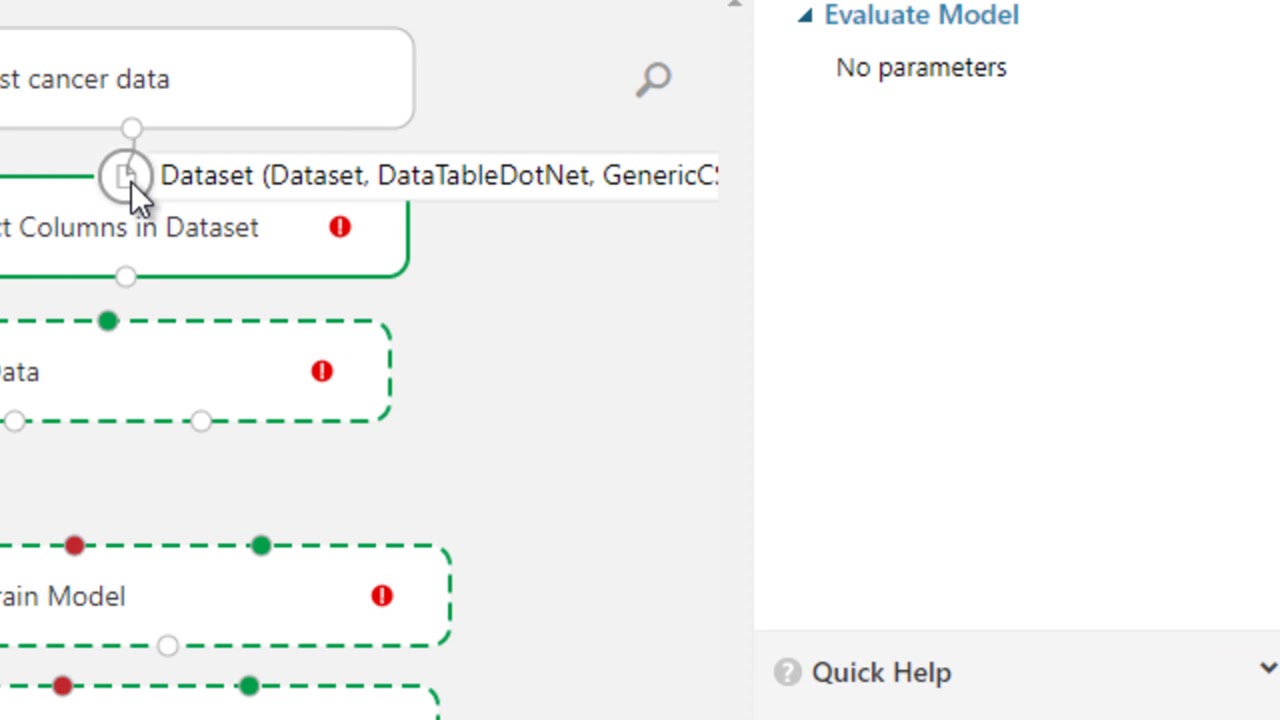The width and height of the screenshot is (1280, 720).
Task: Click green input port on Data module
Action: pos(108,321)
